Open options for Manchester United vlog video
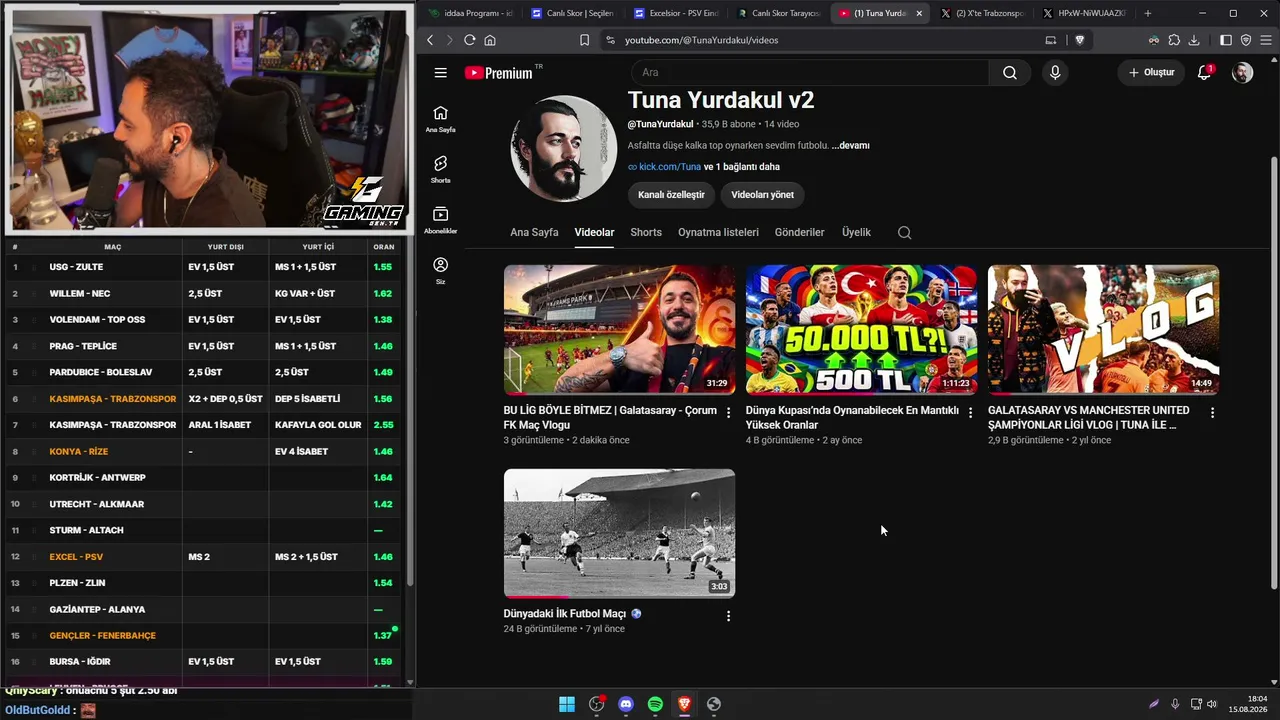This screenshot has height=720, width=1280. (x=1212, y=412)
